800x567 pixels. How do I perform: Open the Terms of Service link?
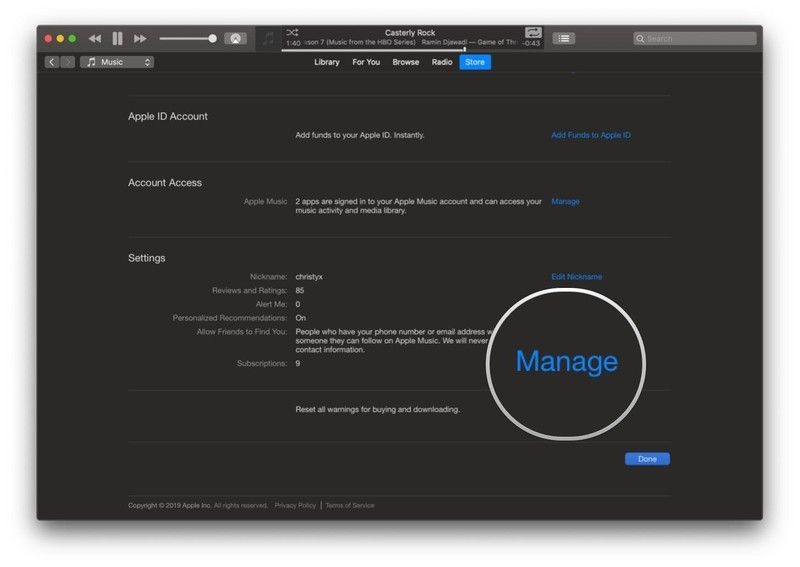350,505
